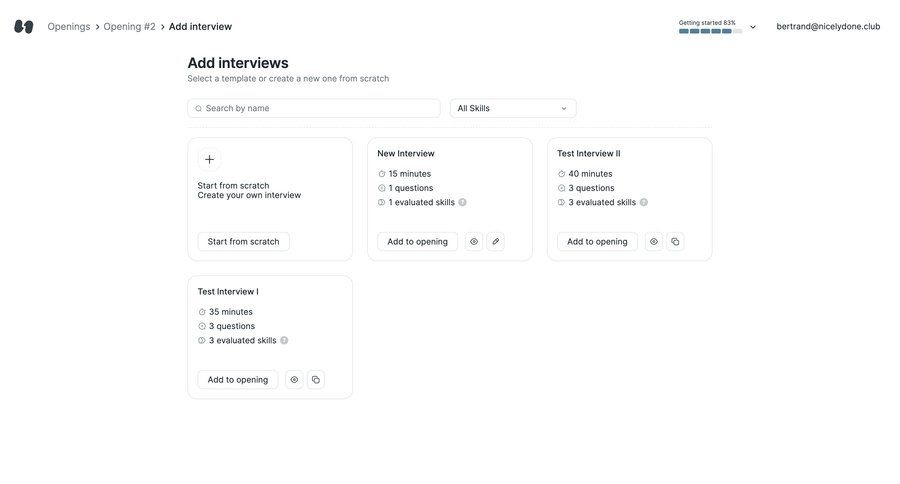Click the questions icon in Test Interview II card

click(561, 188)
